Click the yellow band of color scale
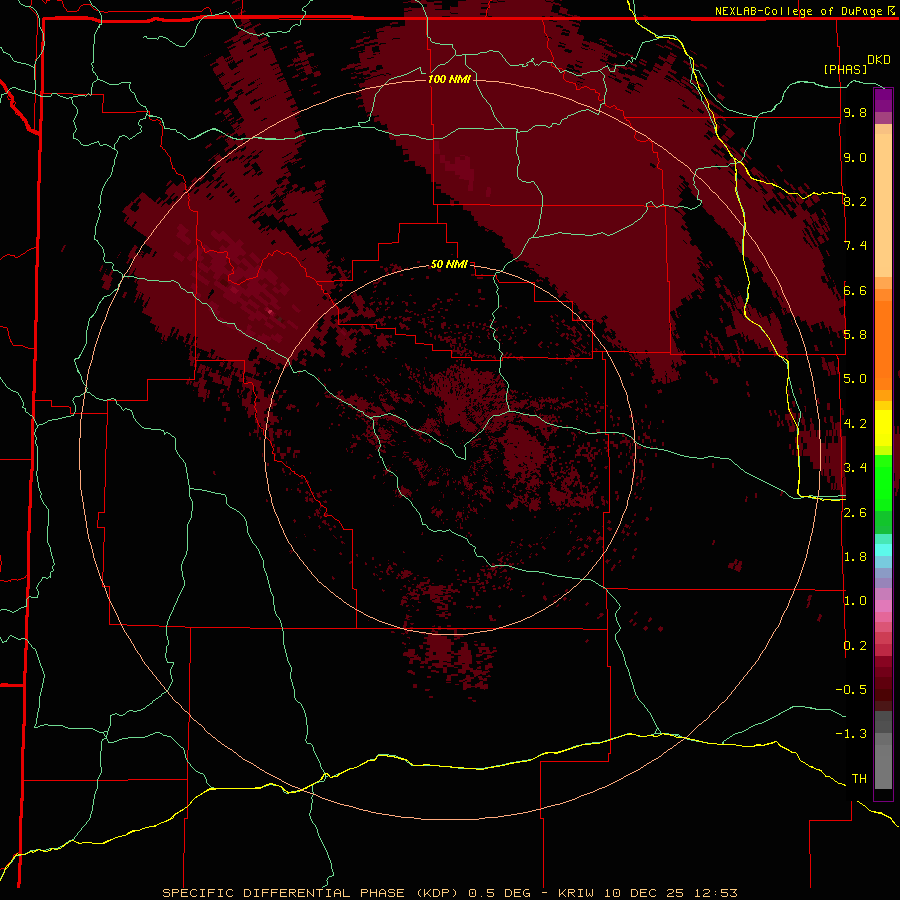Screen dimensions: 900x900 click(883, 428)
